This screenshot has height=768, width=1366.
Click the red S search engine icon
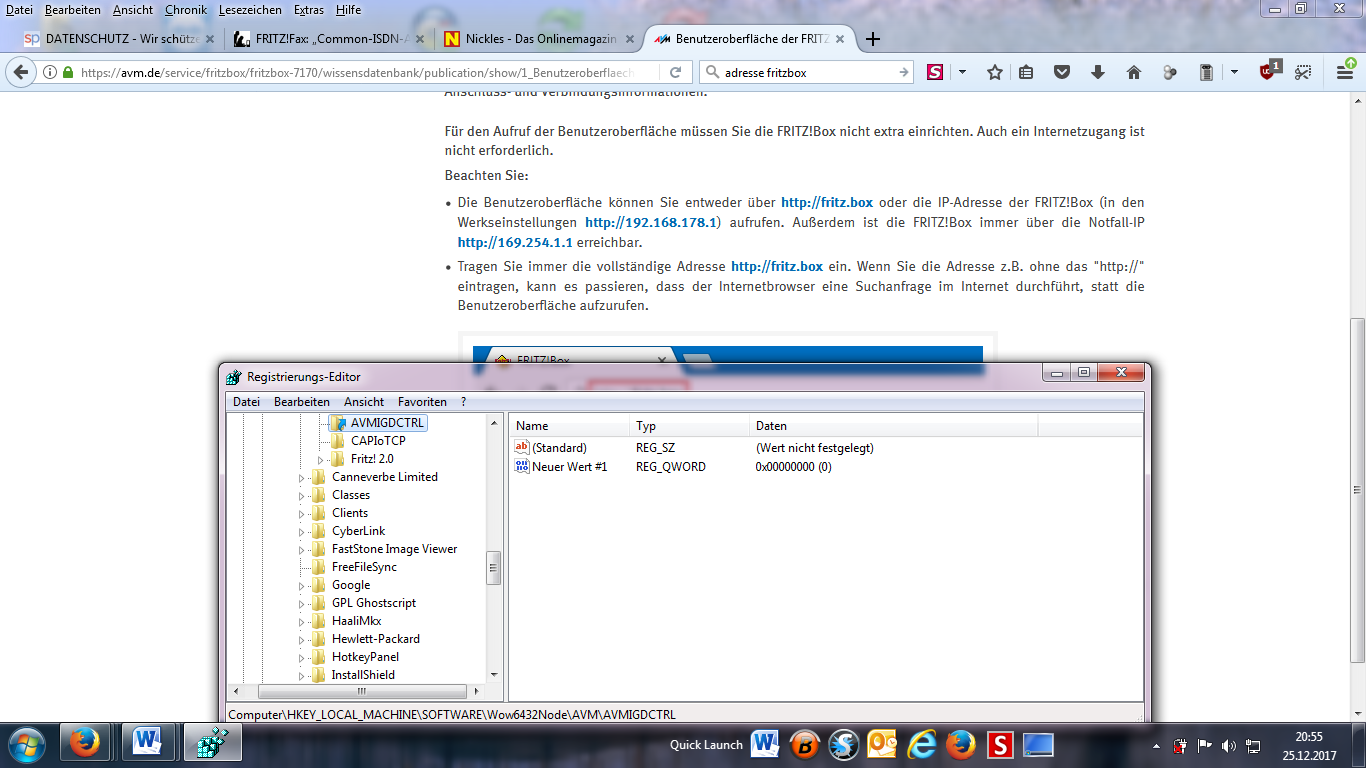(x=935, y=72)
